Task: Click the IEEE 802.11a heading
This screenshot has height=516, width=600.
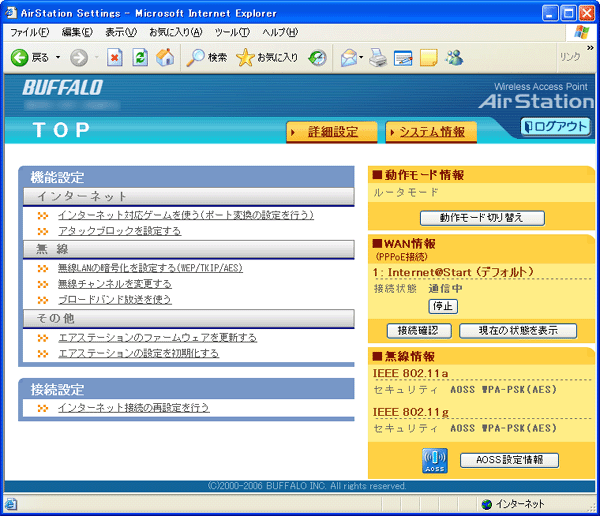Action: click(x=411, y=373)
